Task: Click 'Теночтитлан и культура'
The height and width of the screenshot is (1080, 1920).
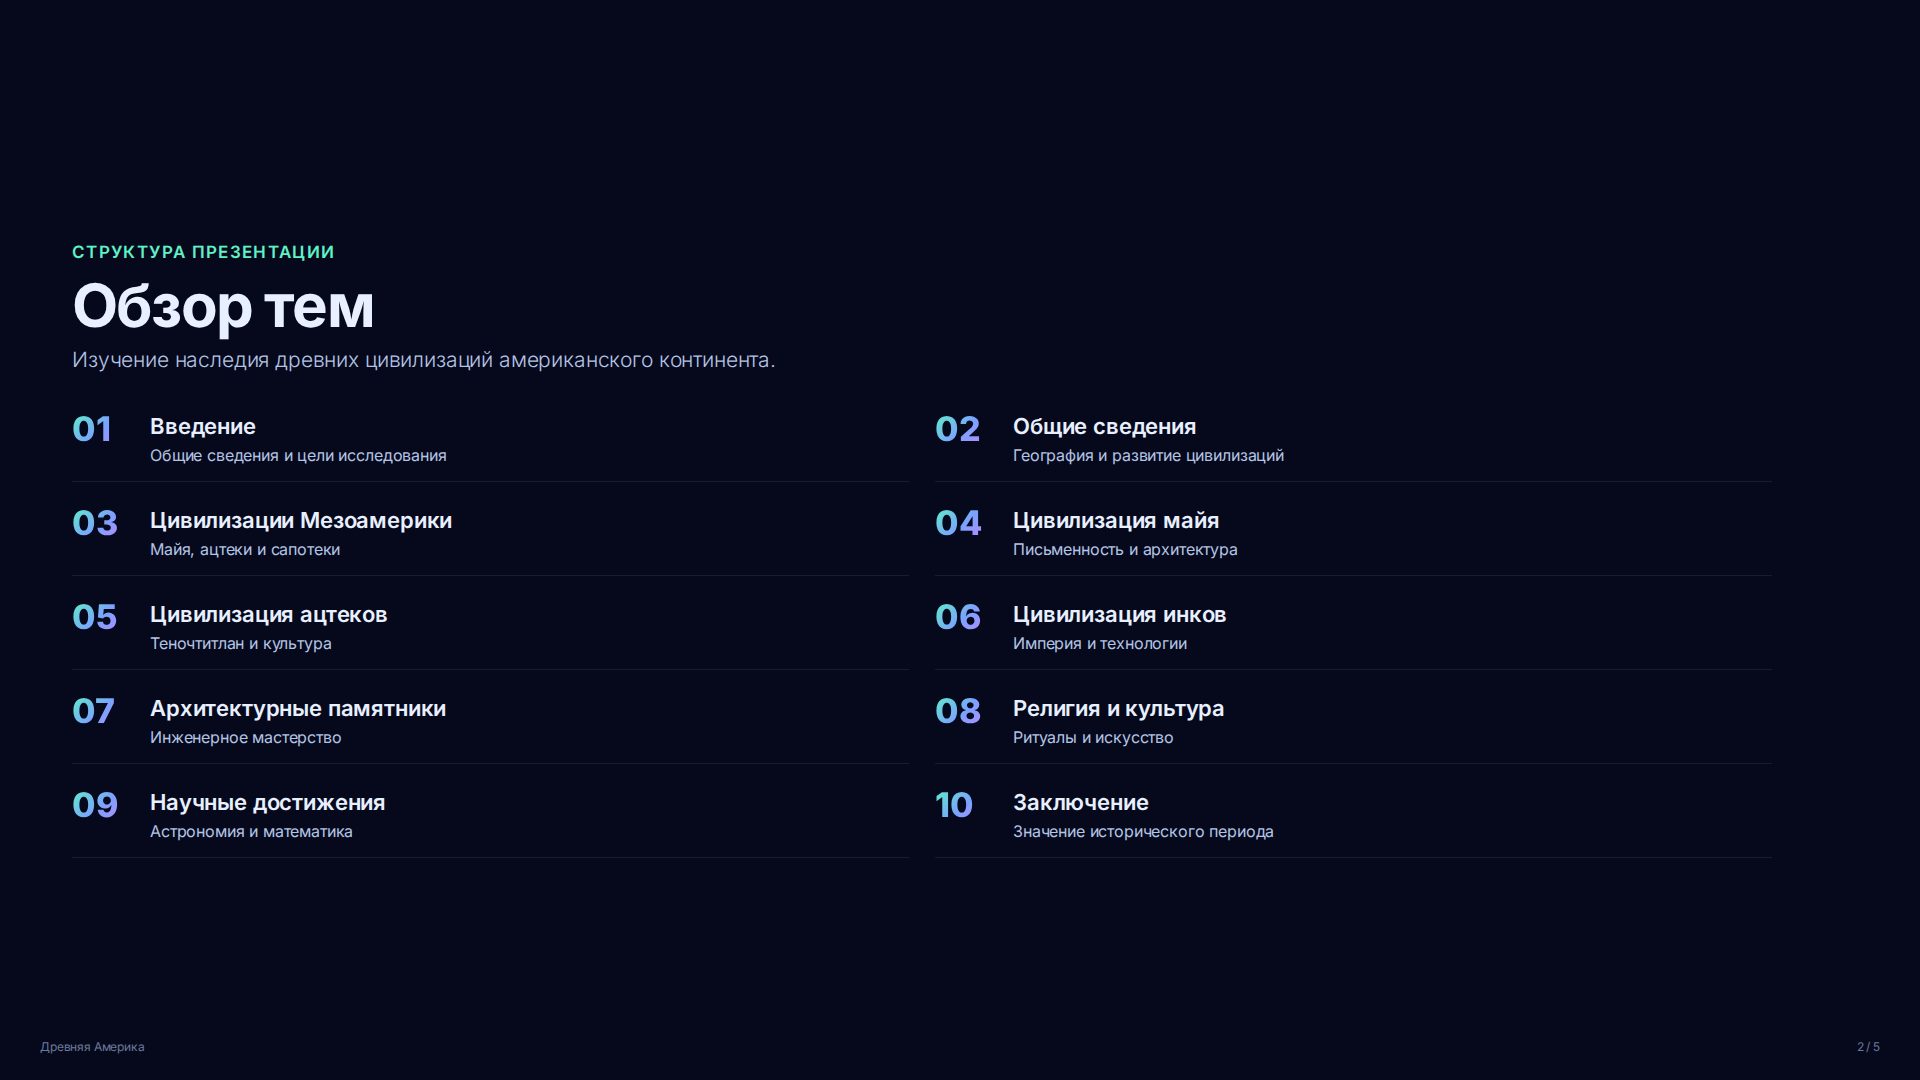Action: [241, 644]
